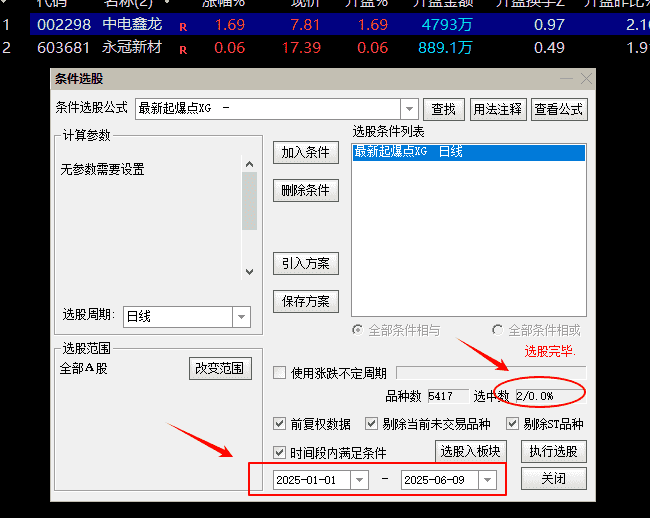Click the 选中数 field showing 2/0.0%
The height and width of the screenshot is (518, 650).
(x=551, y=396)
